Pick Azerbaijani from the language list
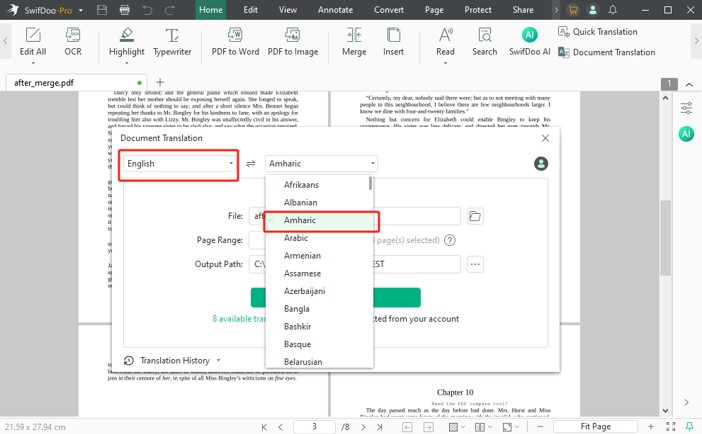The height and width of the screenshot is (434, 702). (319, 291)
